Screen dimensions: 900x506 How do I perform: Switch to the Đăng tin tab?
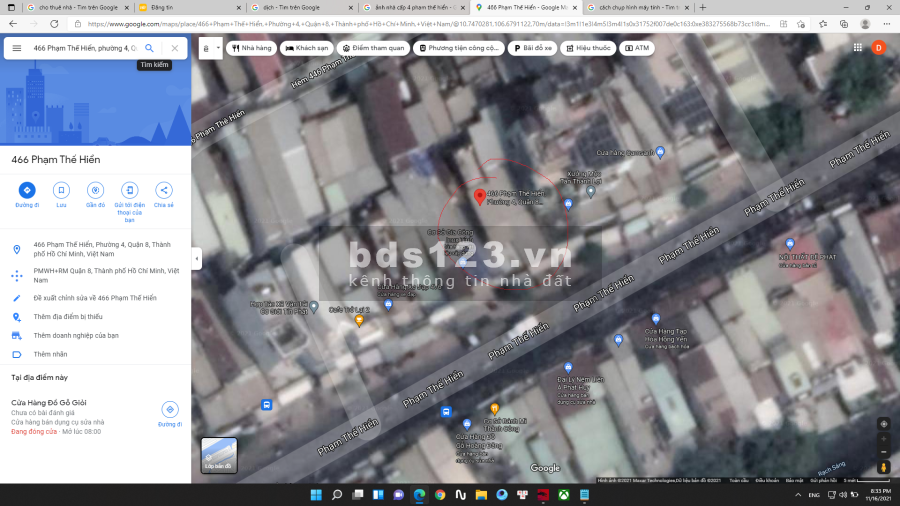pos(189,7)
